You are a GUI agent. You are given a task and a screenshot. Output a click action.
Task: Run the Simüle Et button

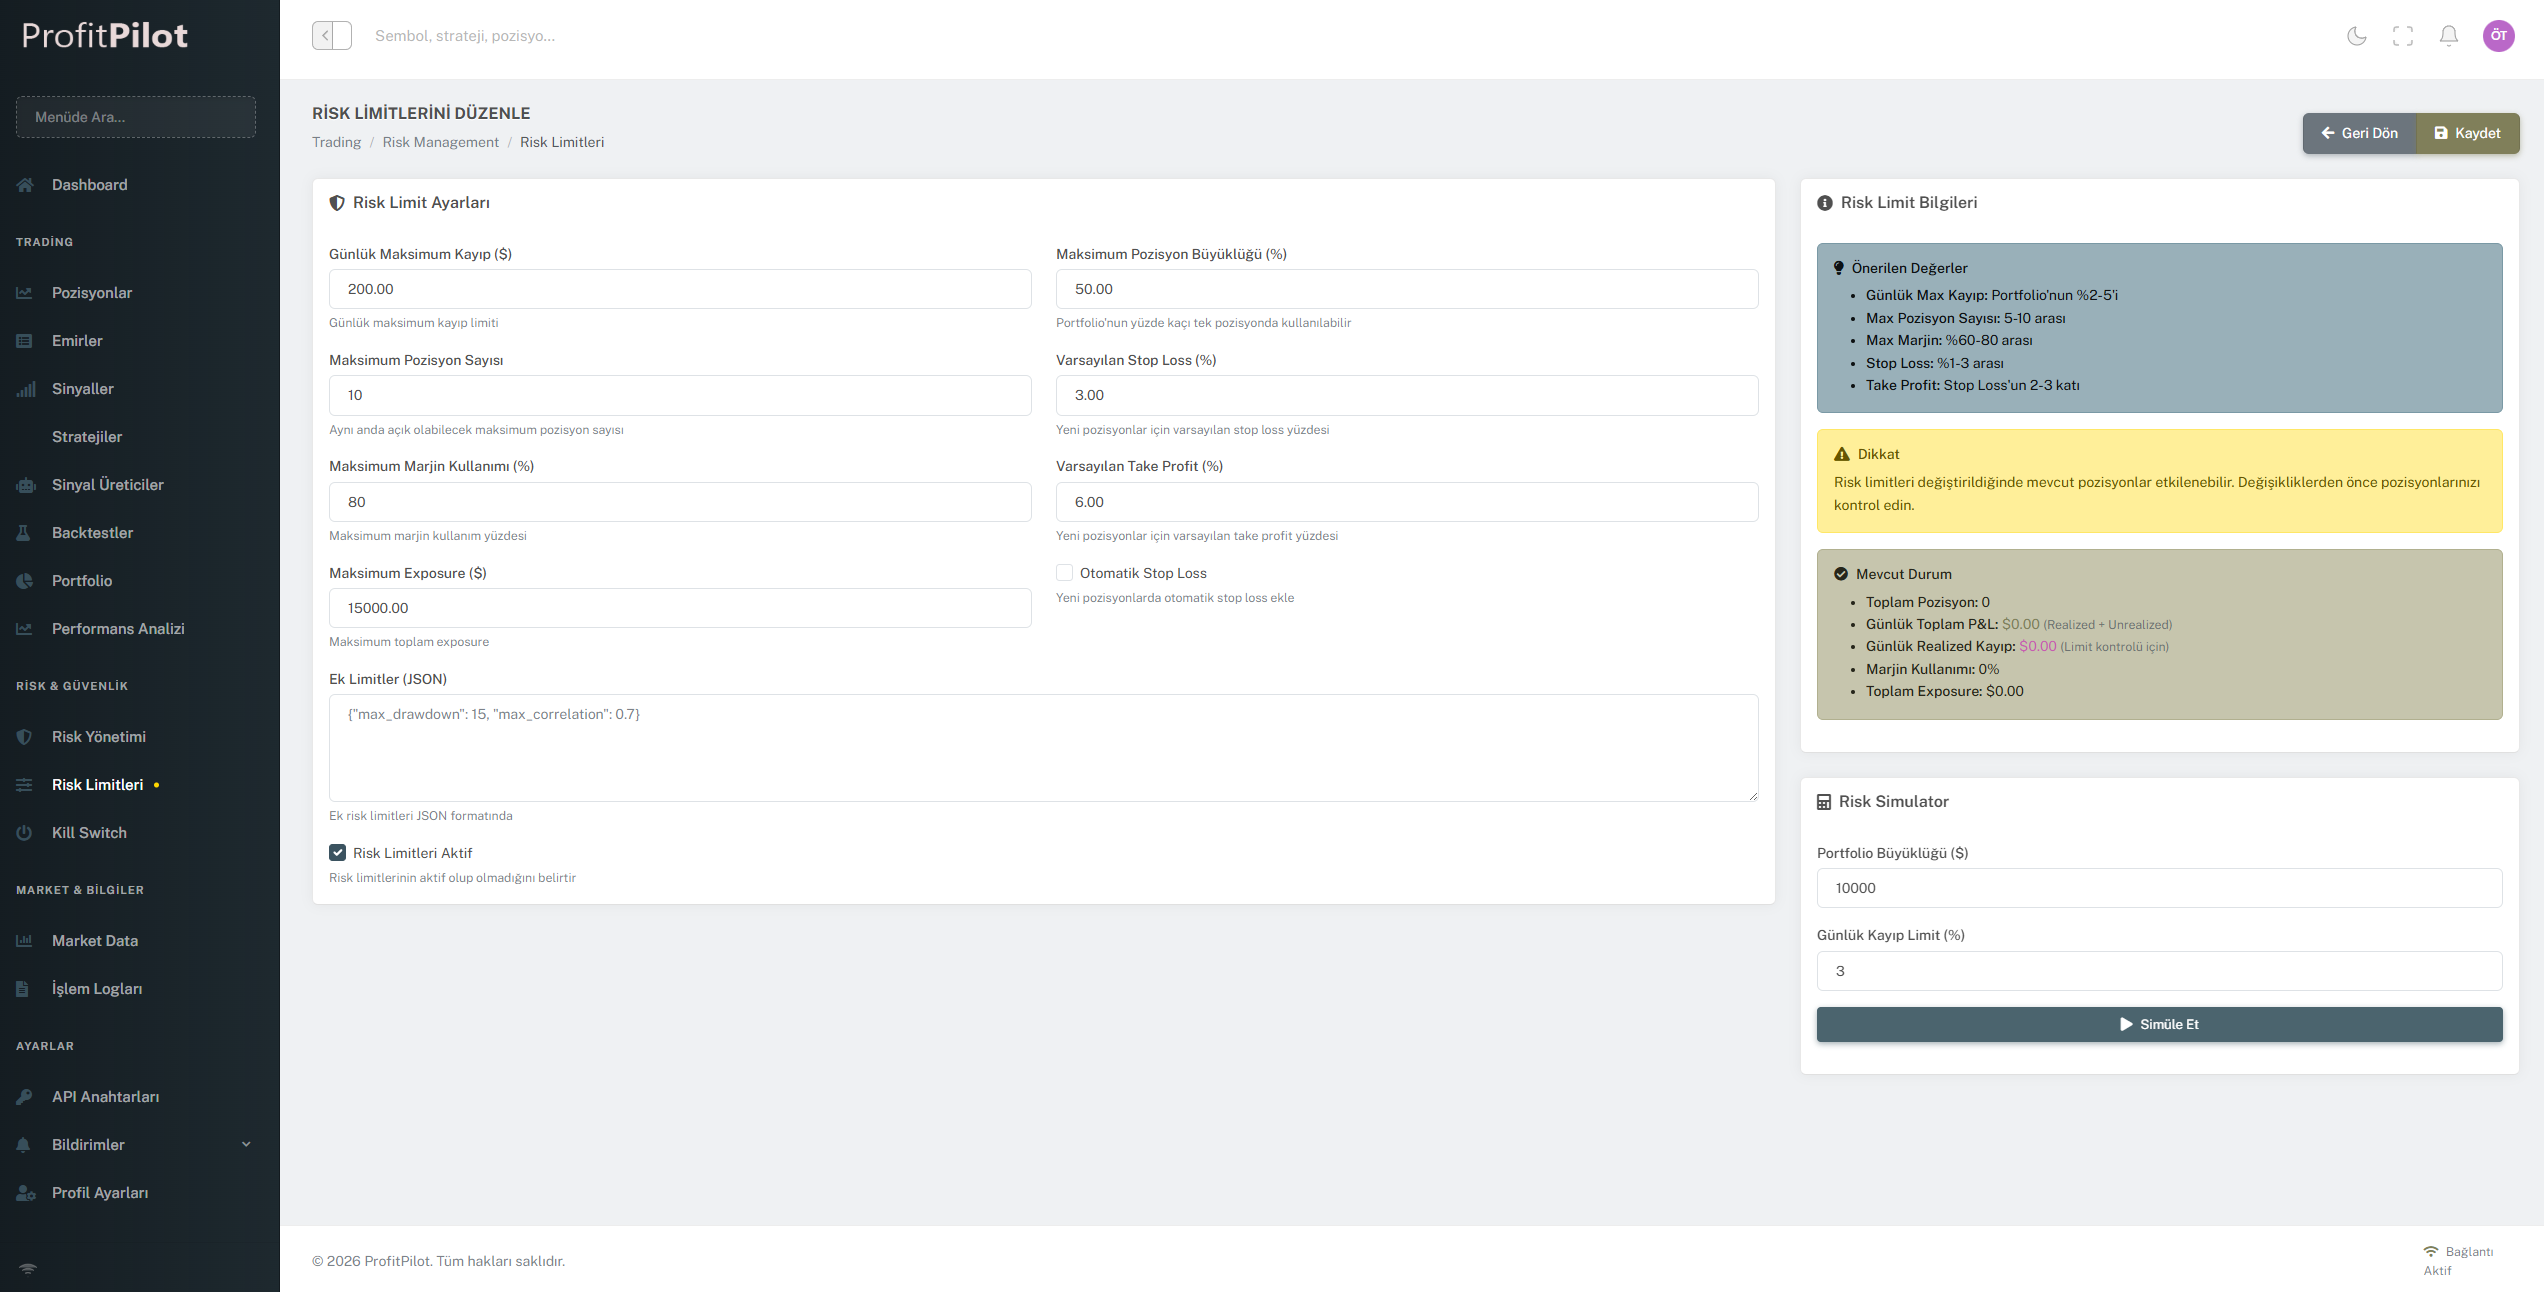(2158, 1024)
